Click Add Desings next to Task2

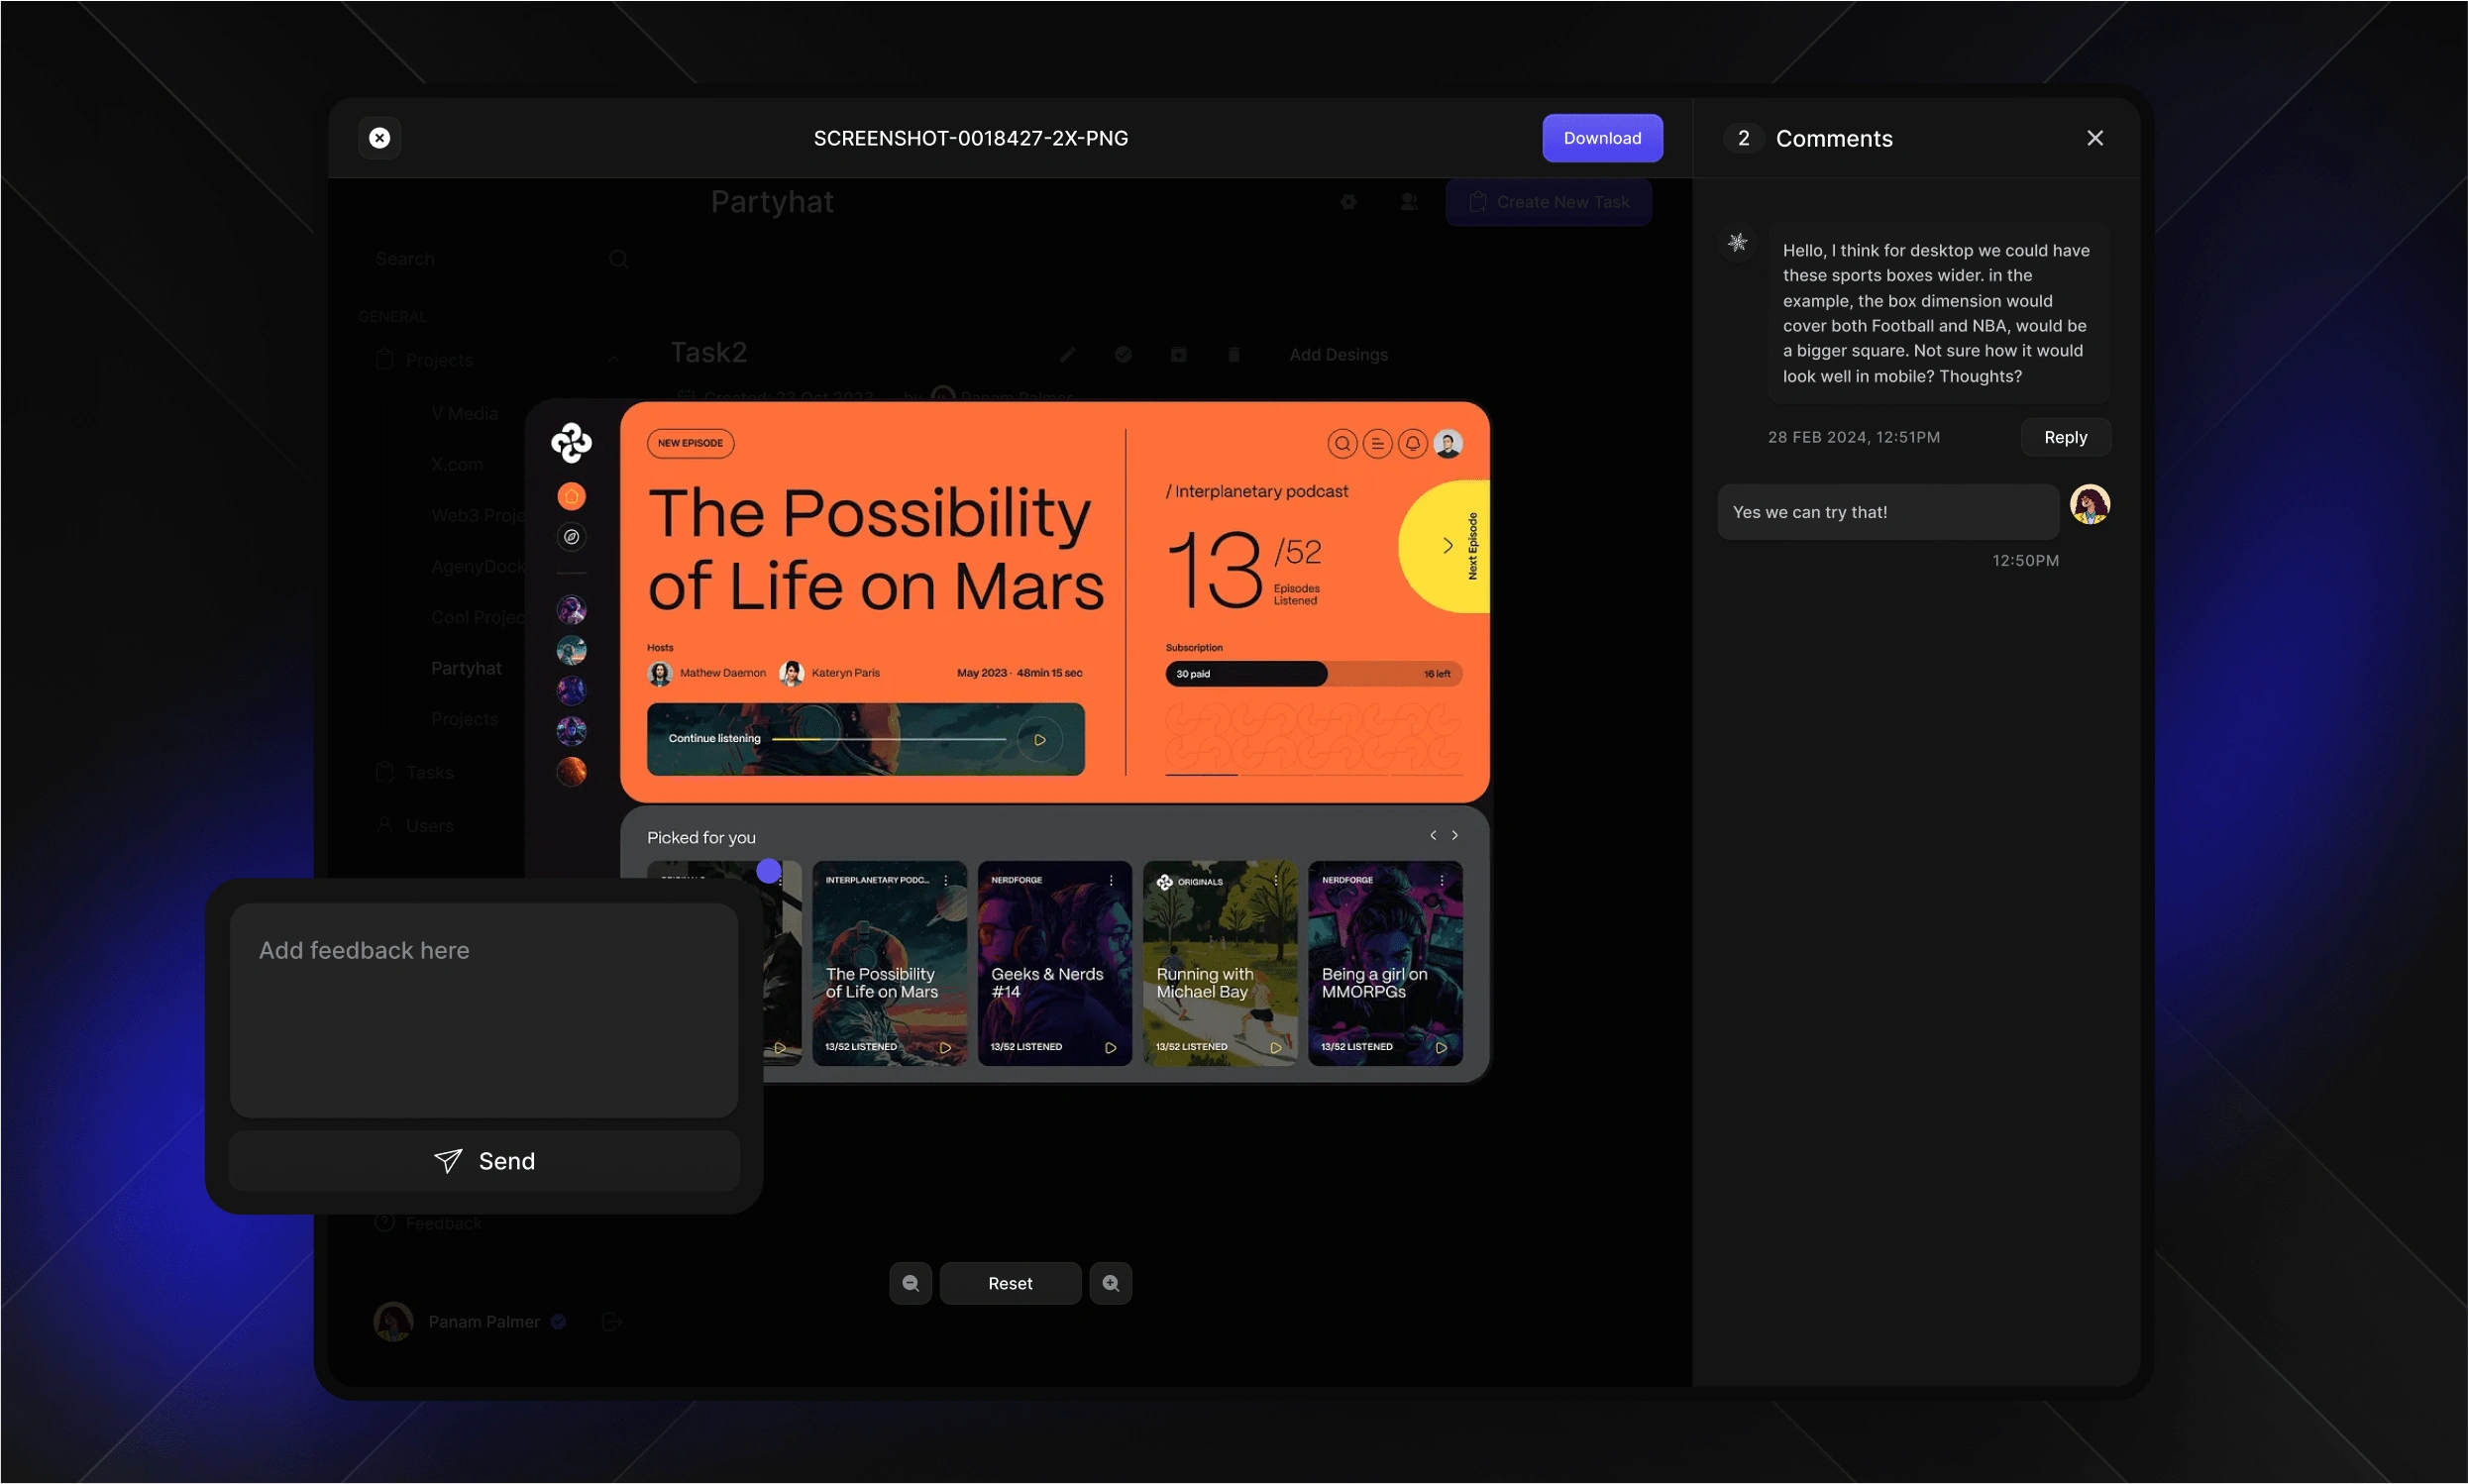point(1338,354)
